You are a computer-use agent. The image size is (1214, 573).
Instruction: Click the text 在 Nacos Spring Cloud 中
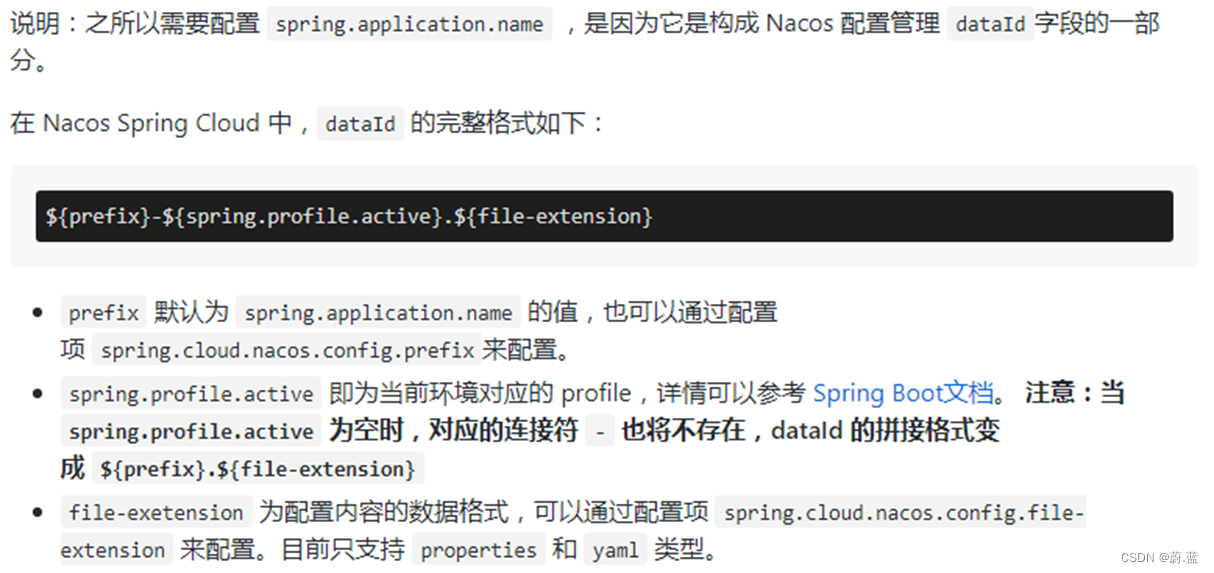[150, 124]
